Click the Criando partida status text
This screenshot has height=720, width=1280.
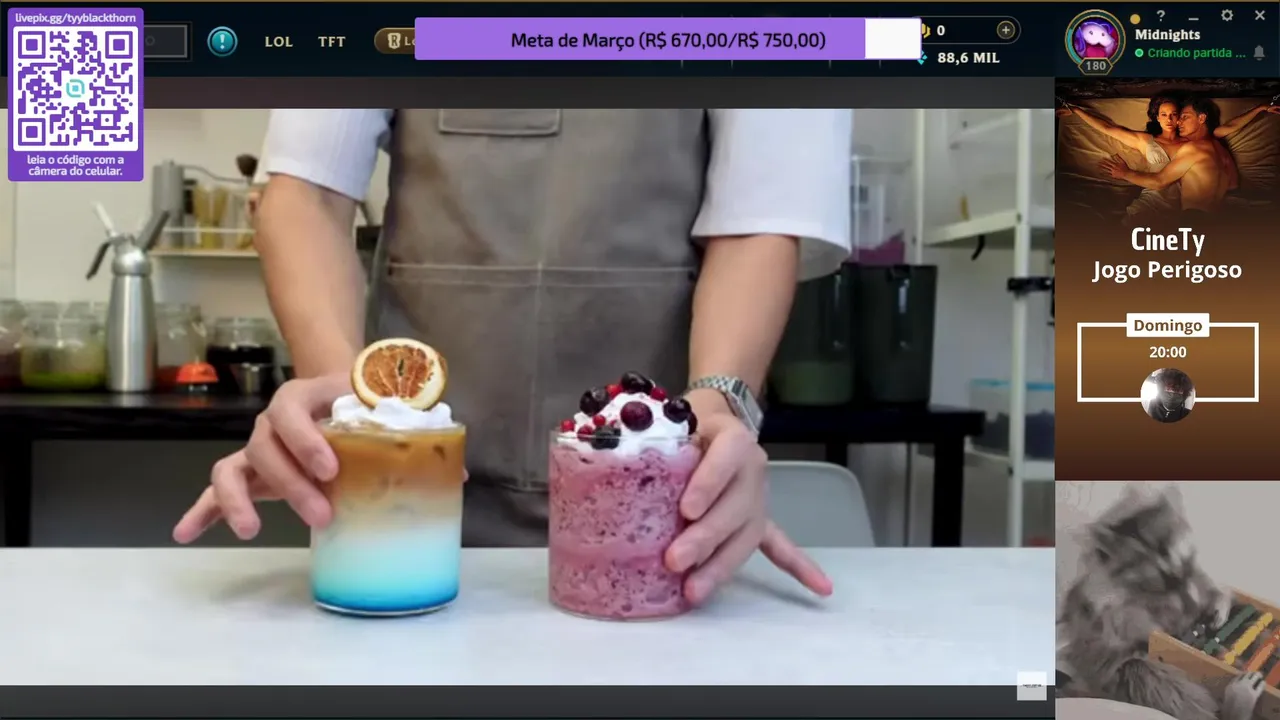pyautogui.click(x=1196, y=53)
